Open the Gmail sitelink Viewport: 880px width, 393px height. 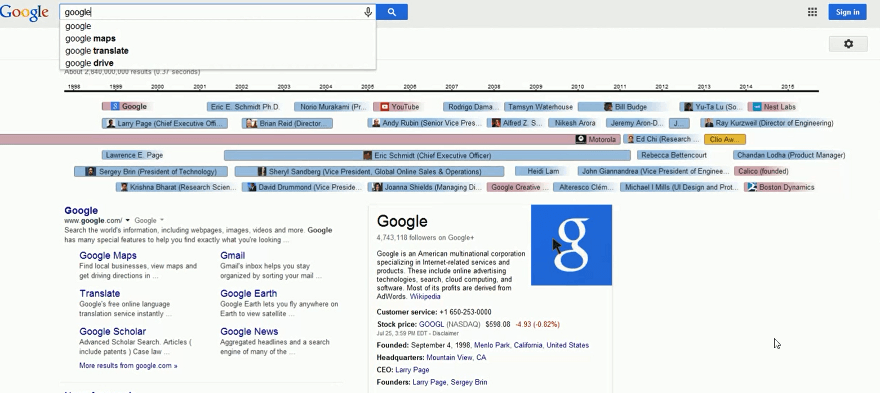point(232,255)
